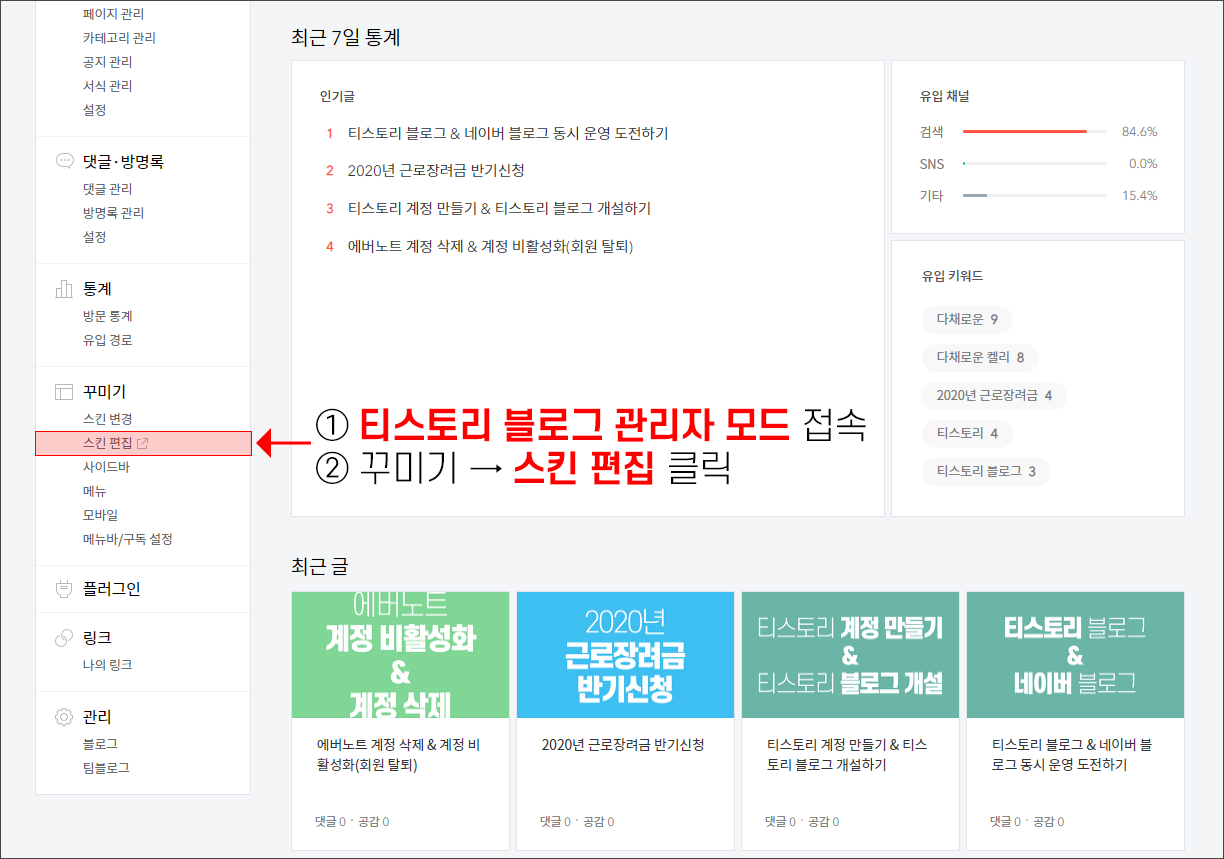Open 설정 under 댓글·방명록

(x=95, y=237)
